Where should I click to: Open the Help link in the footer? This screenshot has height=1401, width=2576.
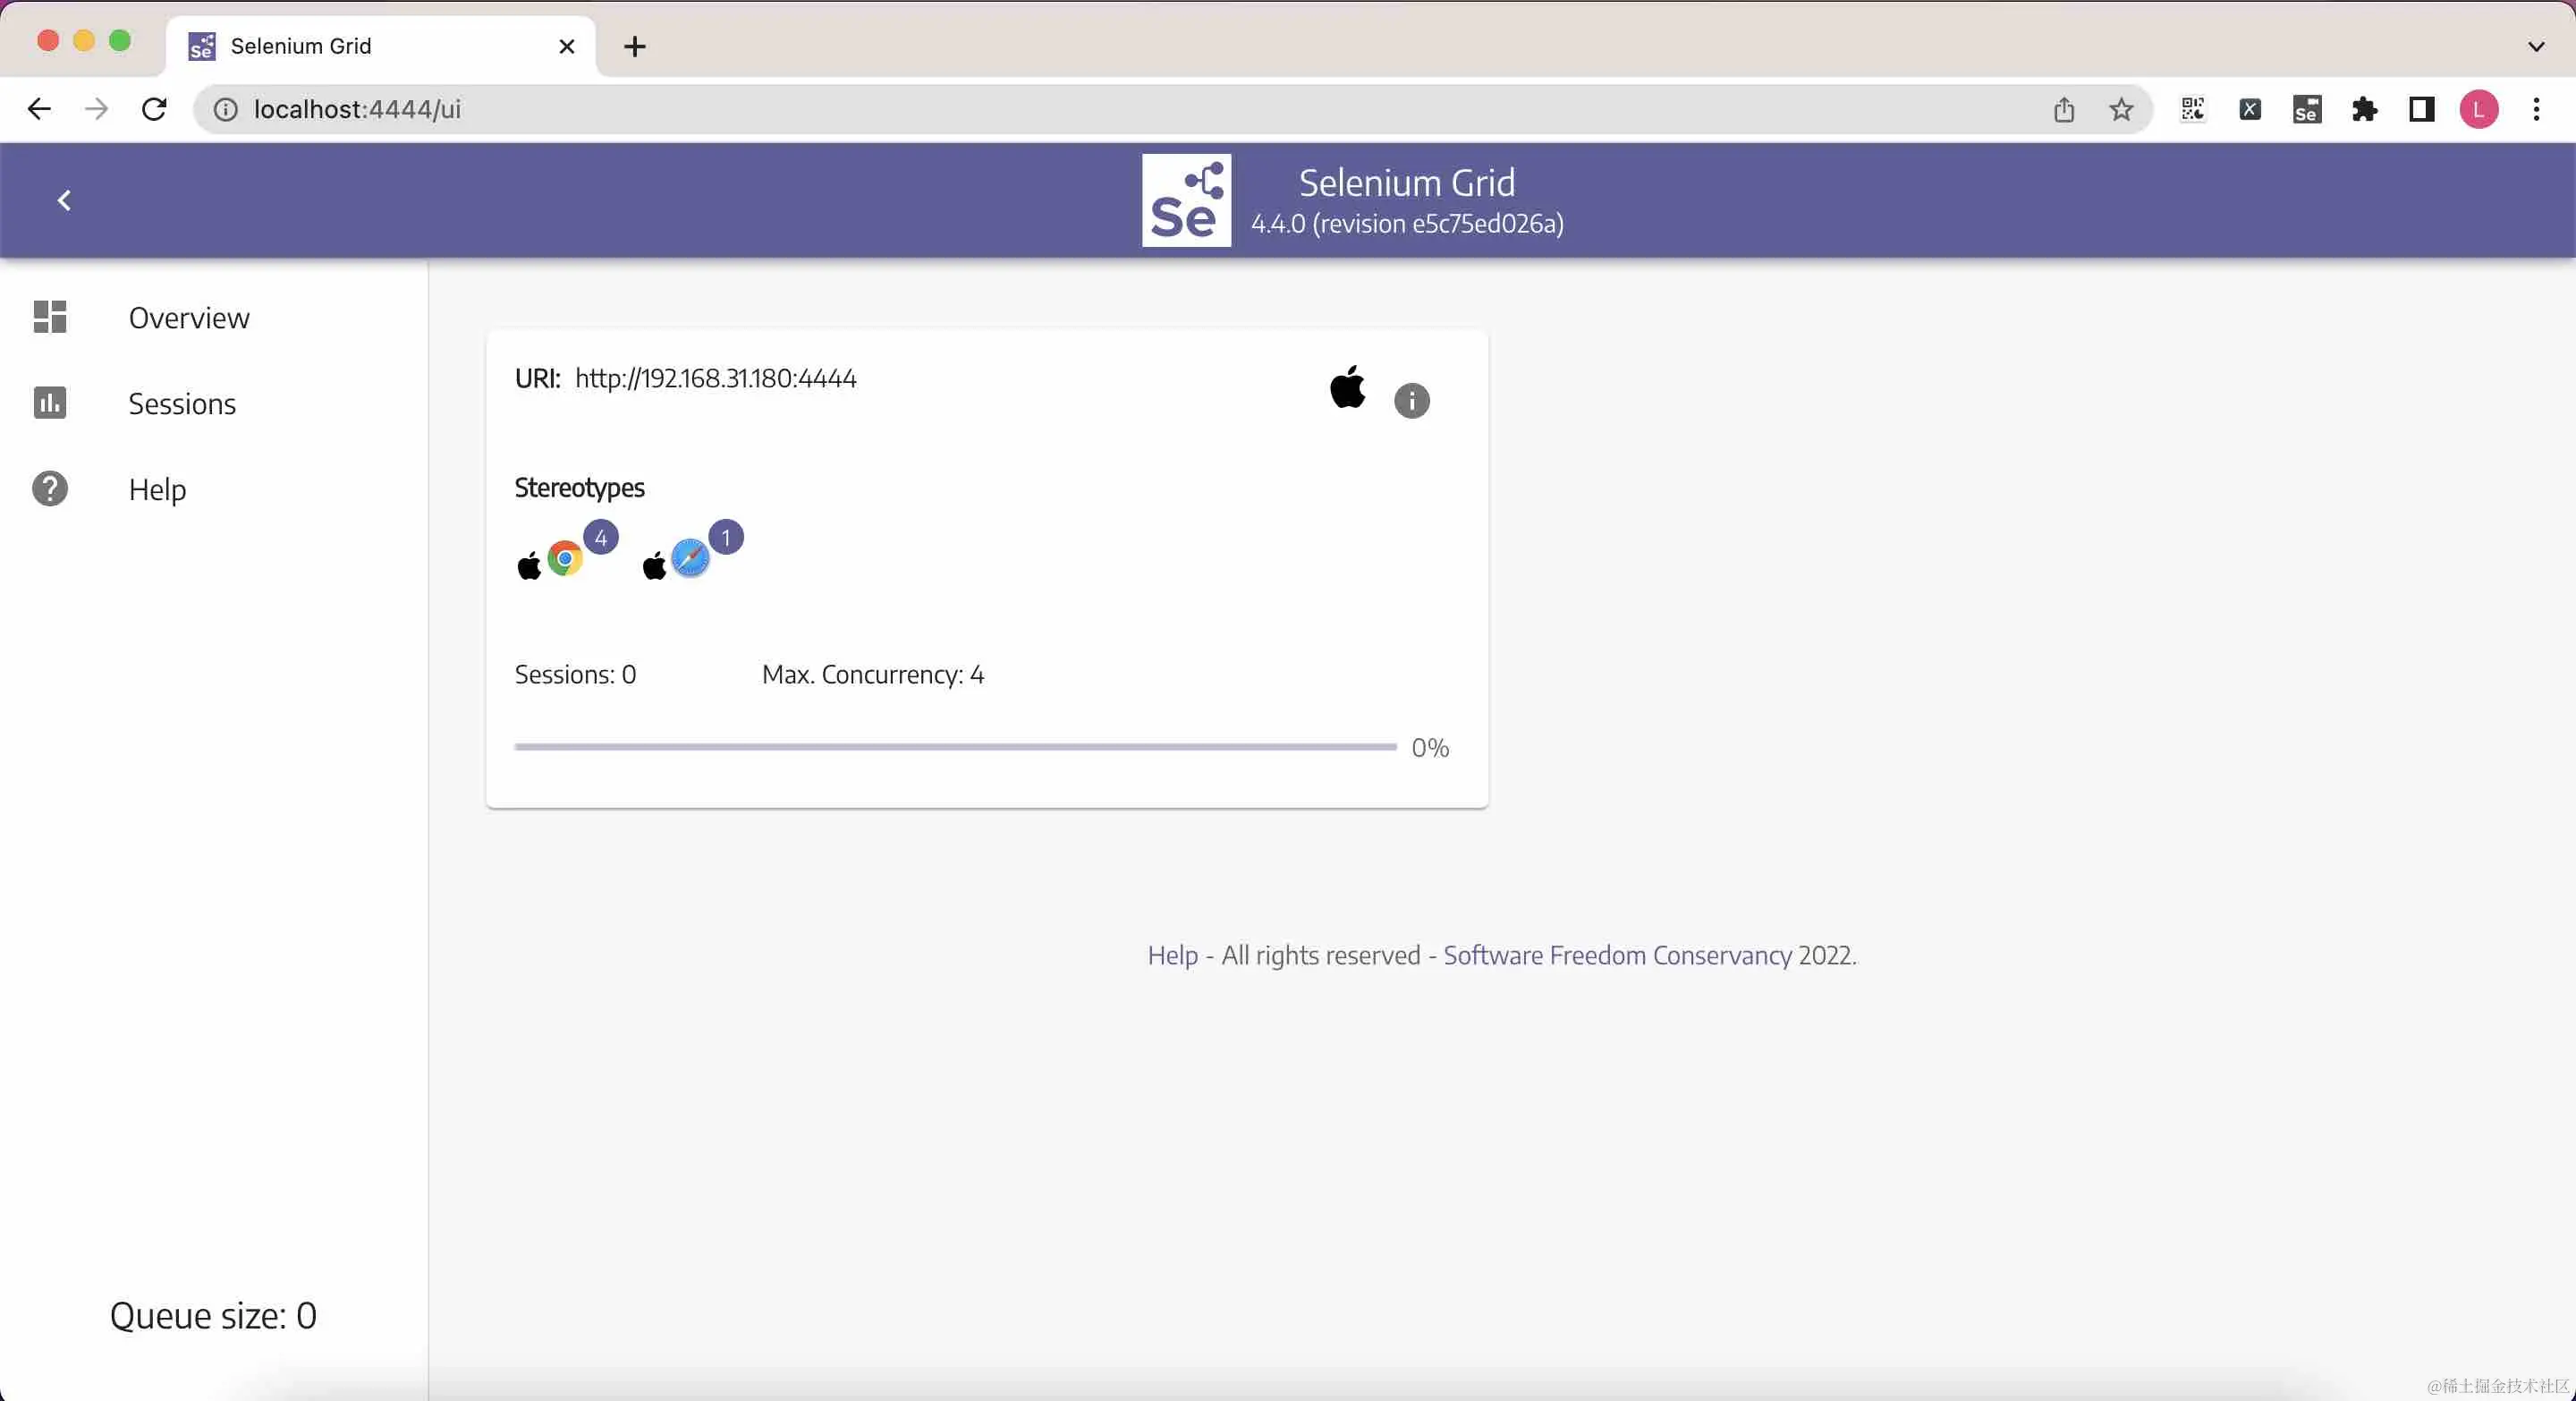(x=1172, y=956)
